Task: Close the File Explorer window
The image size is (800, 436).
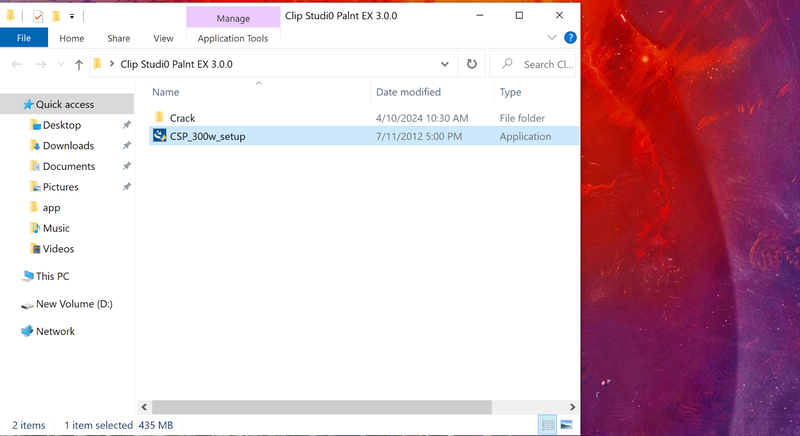Action: (x=559, y=15)
